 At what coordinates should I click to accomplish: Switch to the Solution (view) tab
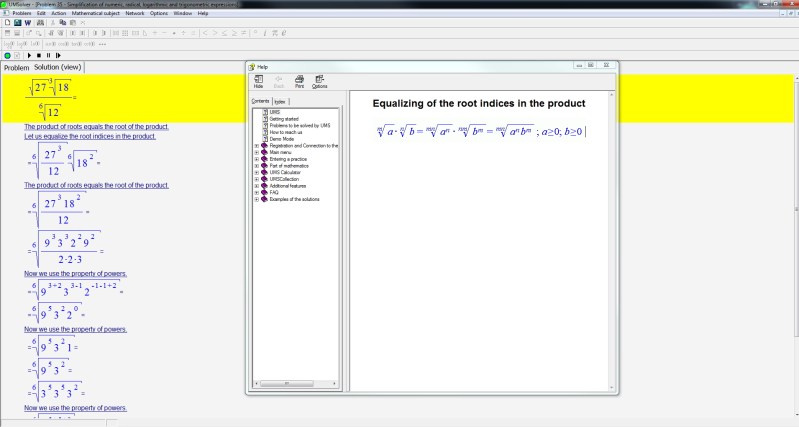(x=58, y=67)
